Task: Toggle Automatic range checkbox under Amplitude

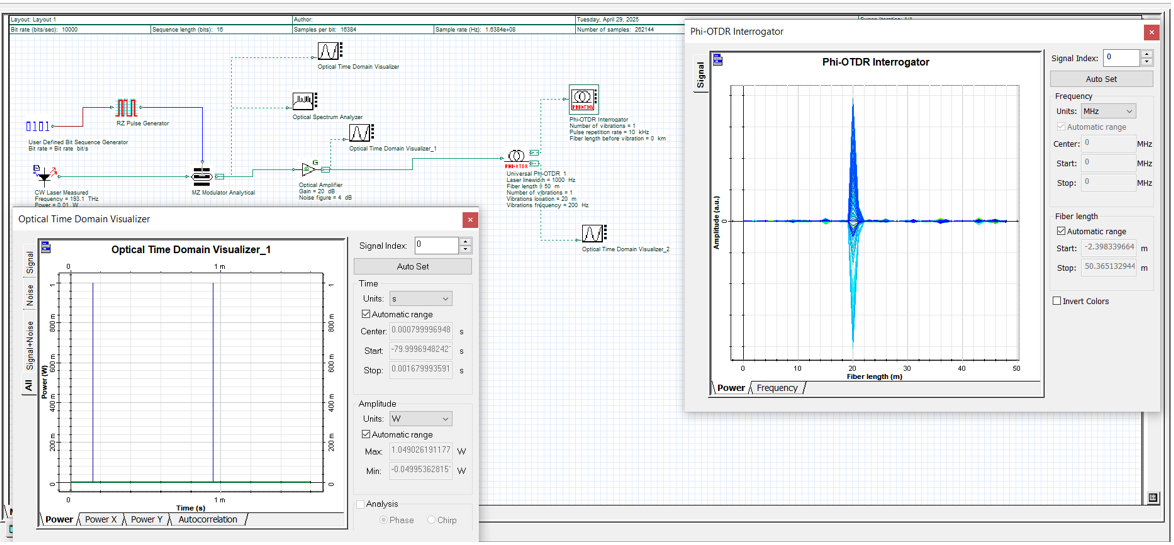Action: pyautogui.click(x=366, y=435)
